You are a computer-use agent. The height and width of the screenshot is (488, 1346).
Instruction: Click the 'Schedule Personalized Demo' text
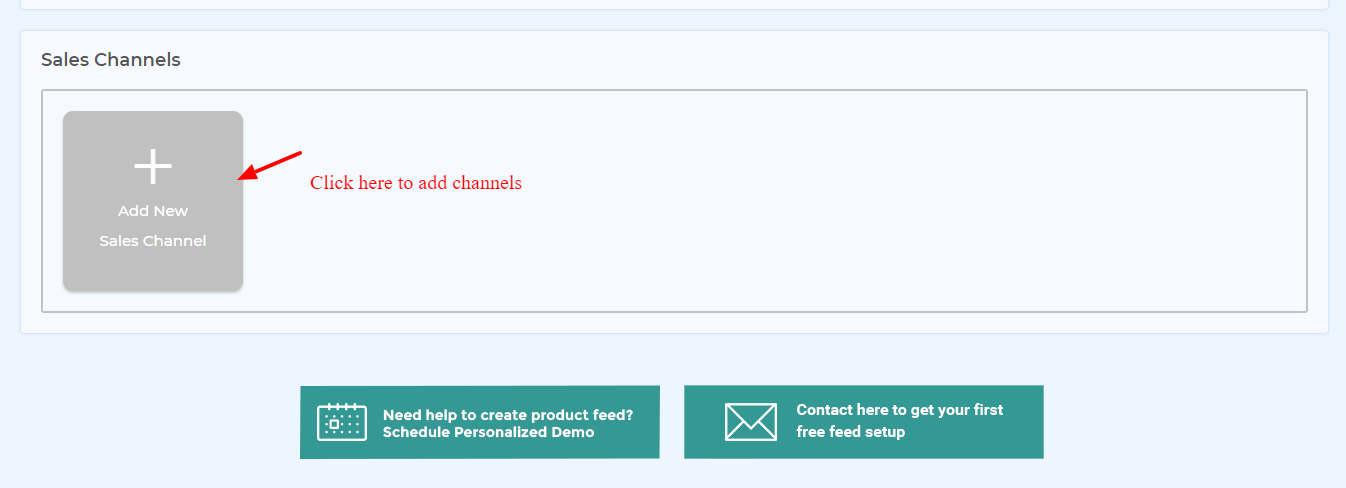pos(489,432)
